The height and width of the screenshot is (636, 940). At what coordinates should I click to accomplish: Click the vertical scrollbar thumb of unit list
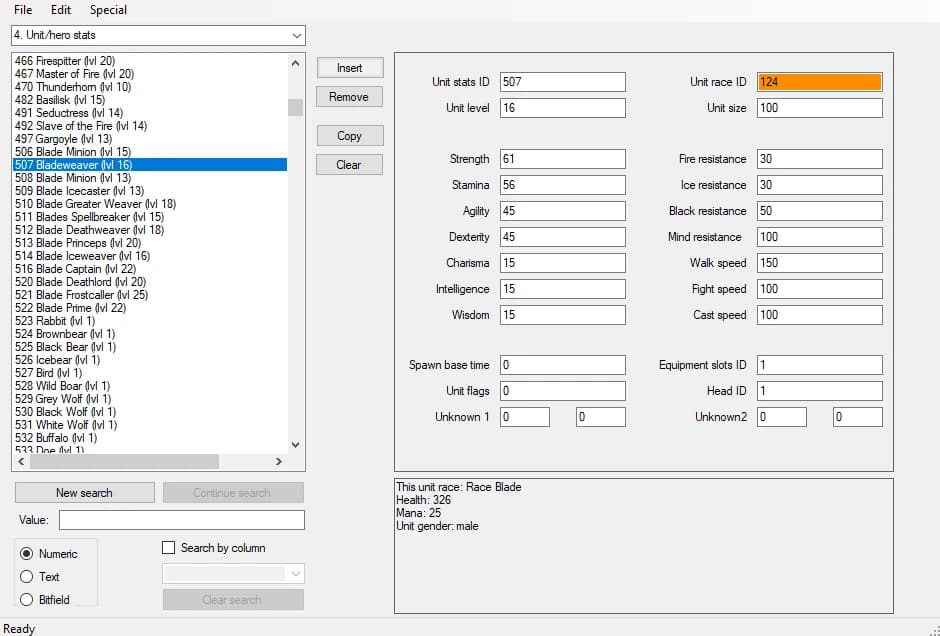coord(295,107)
